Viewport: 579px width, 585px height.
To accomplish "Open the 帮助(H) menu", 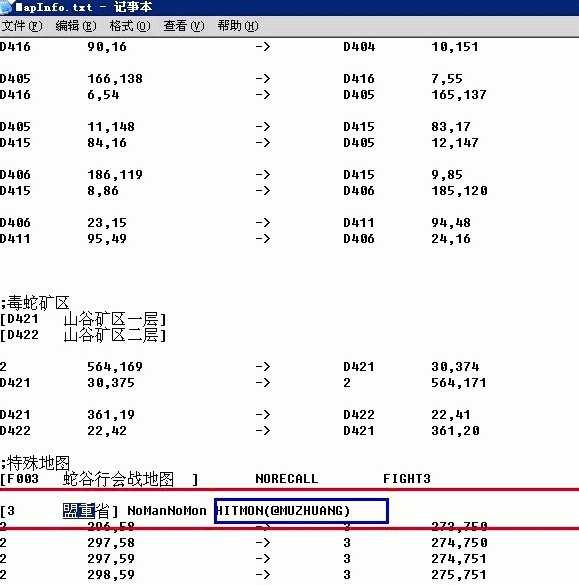I will 238,26.
